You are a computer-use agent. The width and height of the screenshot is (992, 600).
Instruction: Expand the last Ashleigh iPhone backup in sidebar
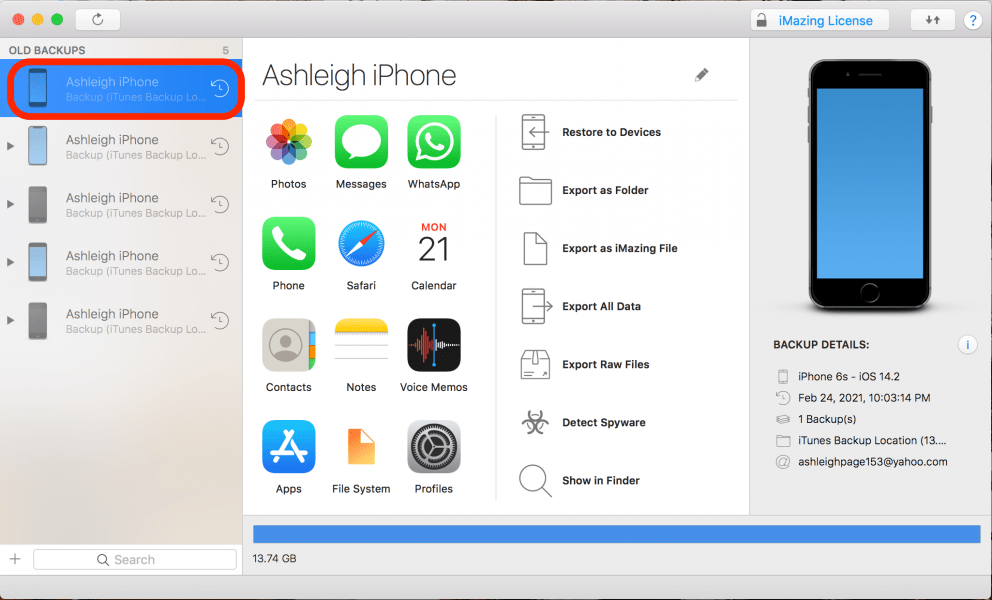tap(11, 320)
